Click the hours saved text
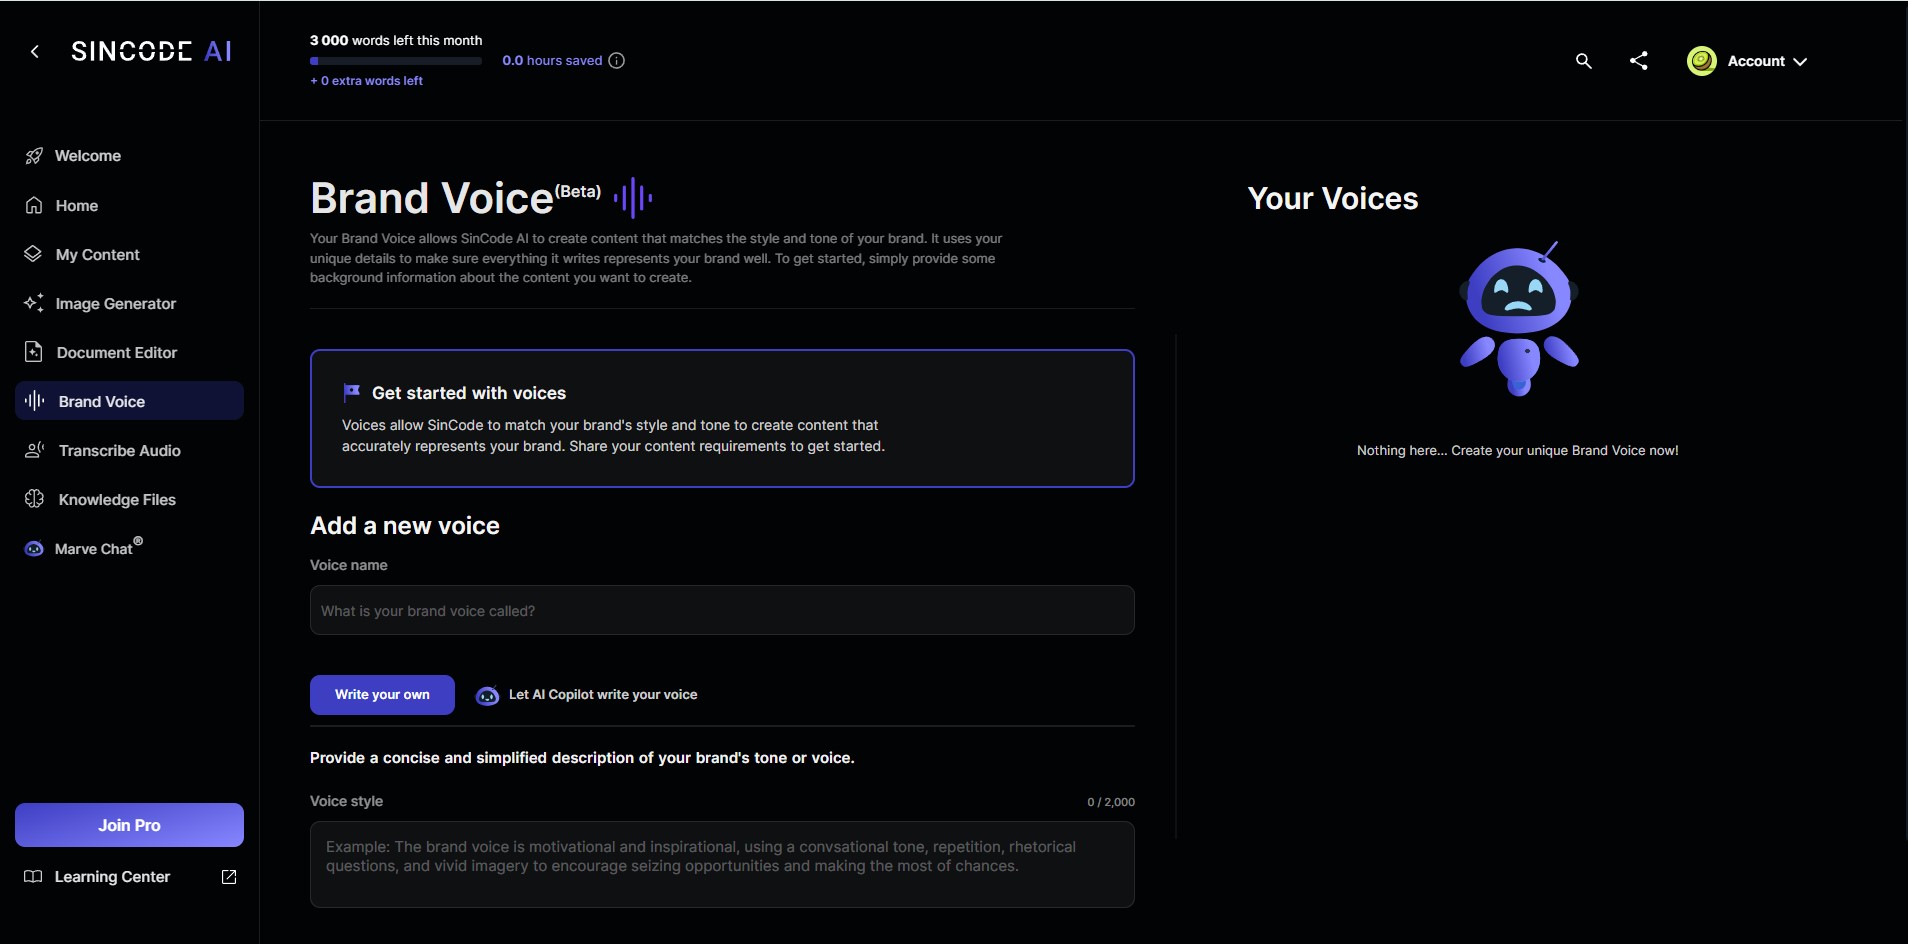Image resolution: width=1908 pixels, height=944 pixels. coord(552,61)
